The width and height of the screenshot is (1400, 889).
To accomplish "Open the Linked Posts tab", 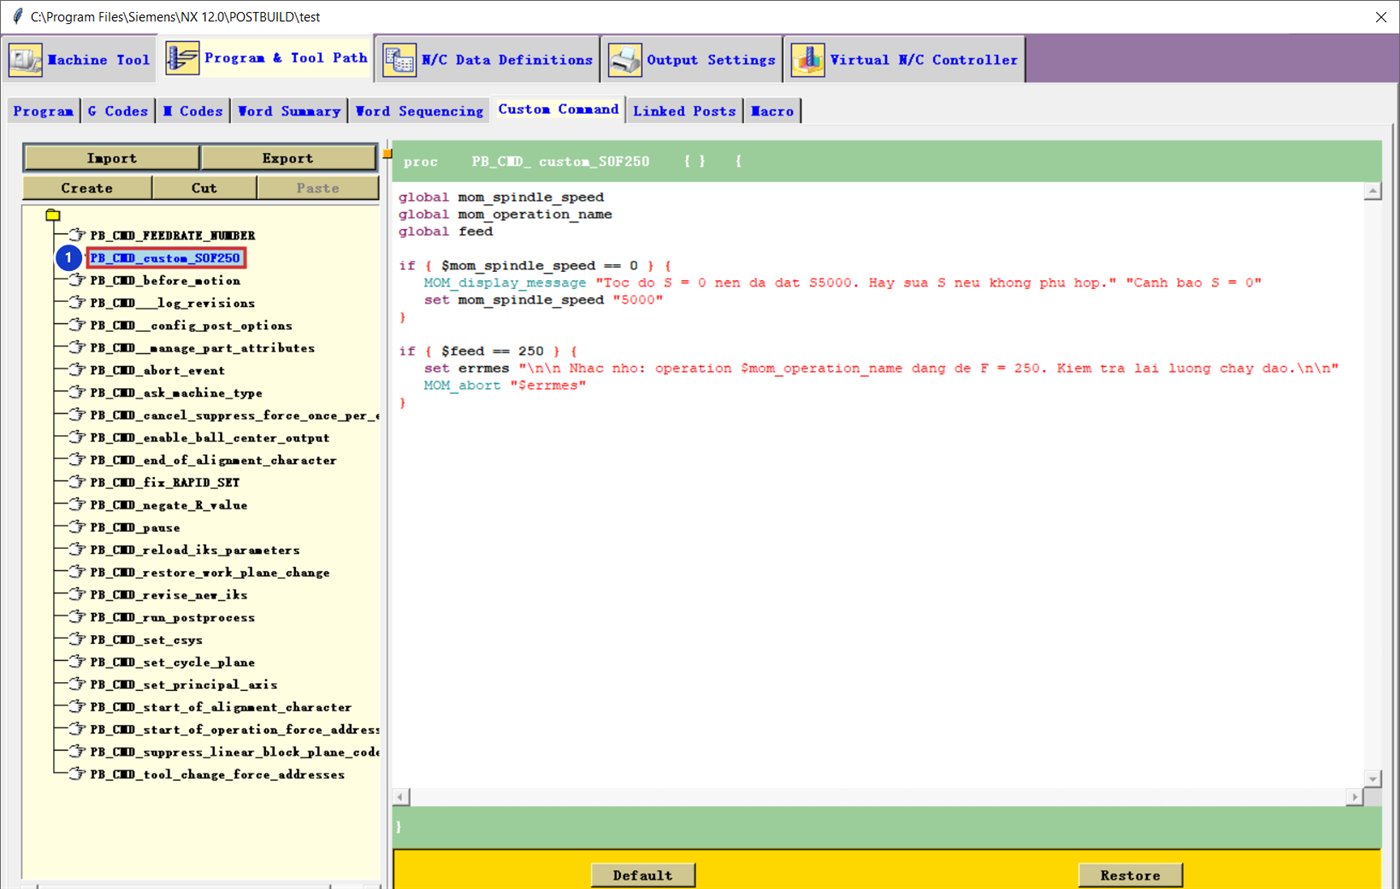I will click(x=684, y=111).
